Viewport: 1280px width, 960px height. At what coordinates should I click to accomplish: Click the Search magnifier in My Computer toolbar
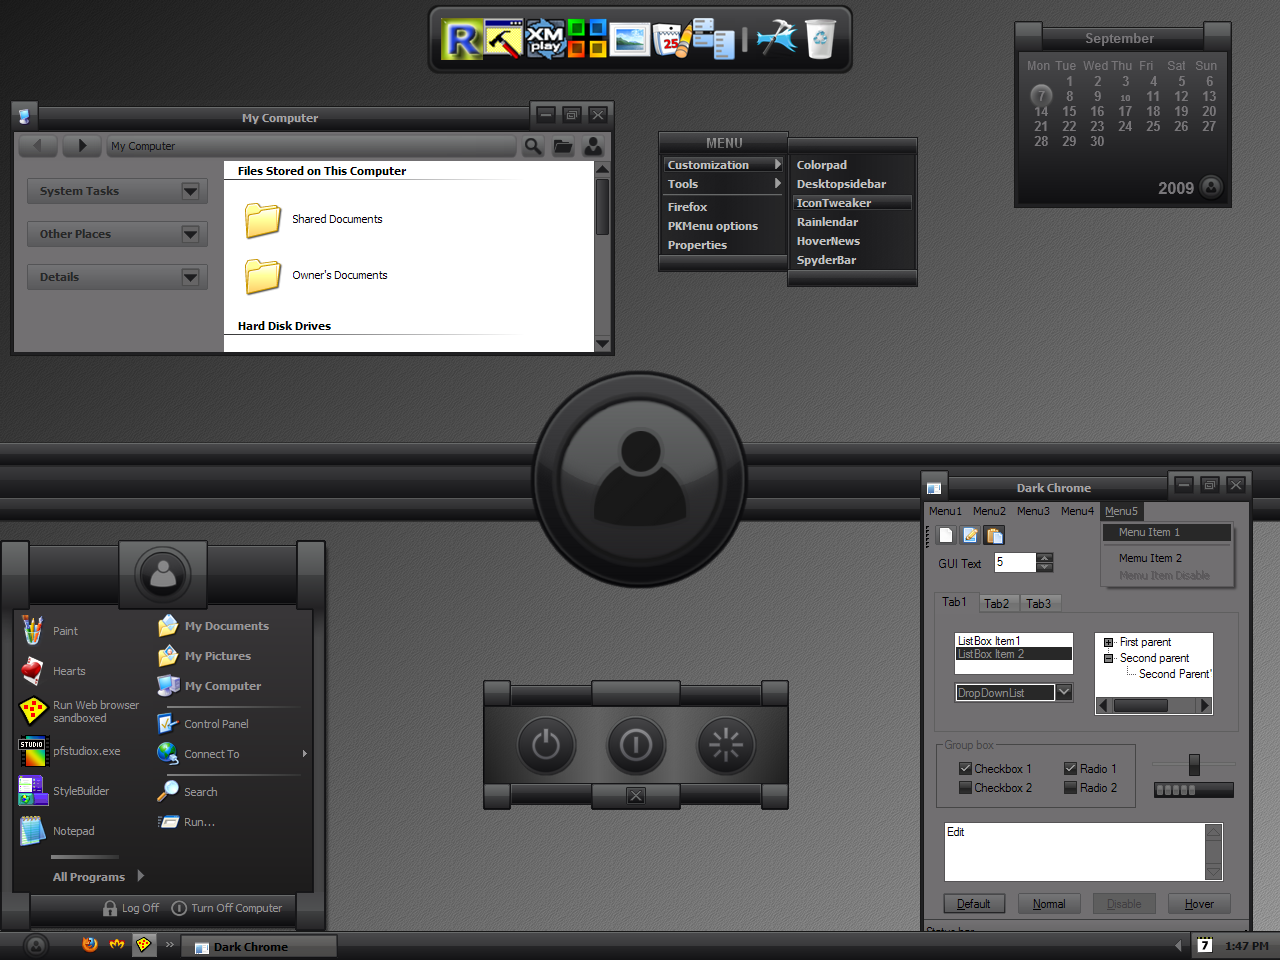[x=533, y=146]
